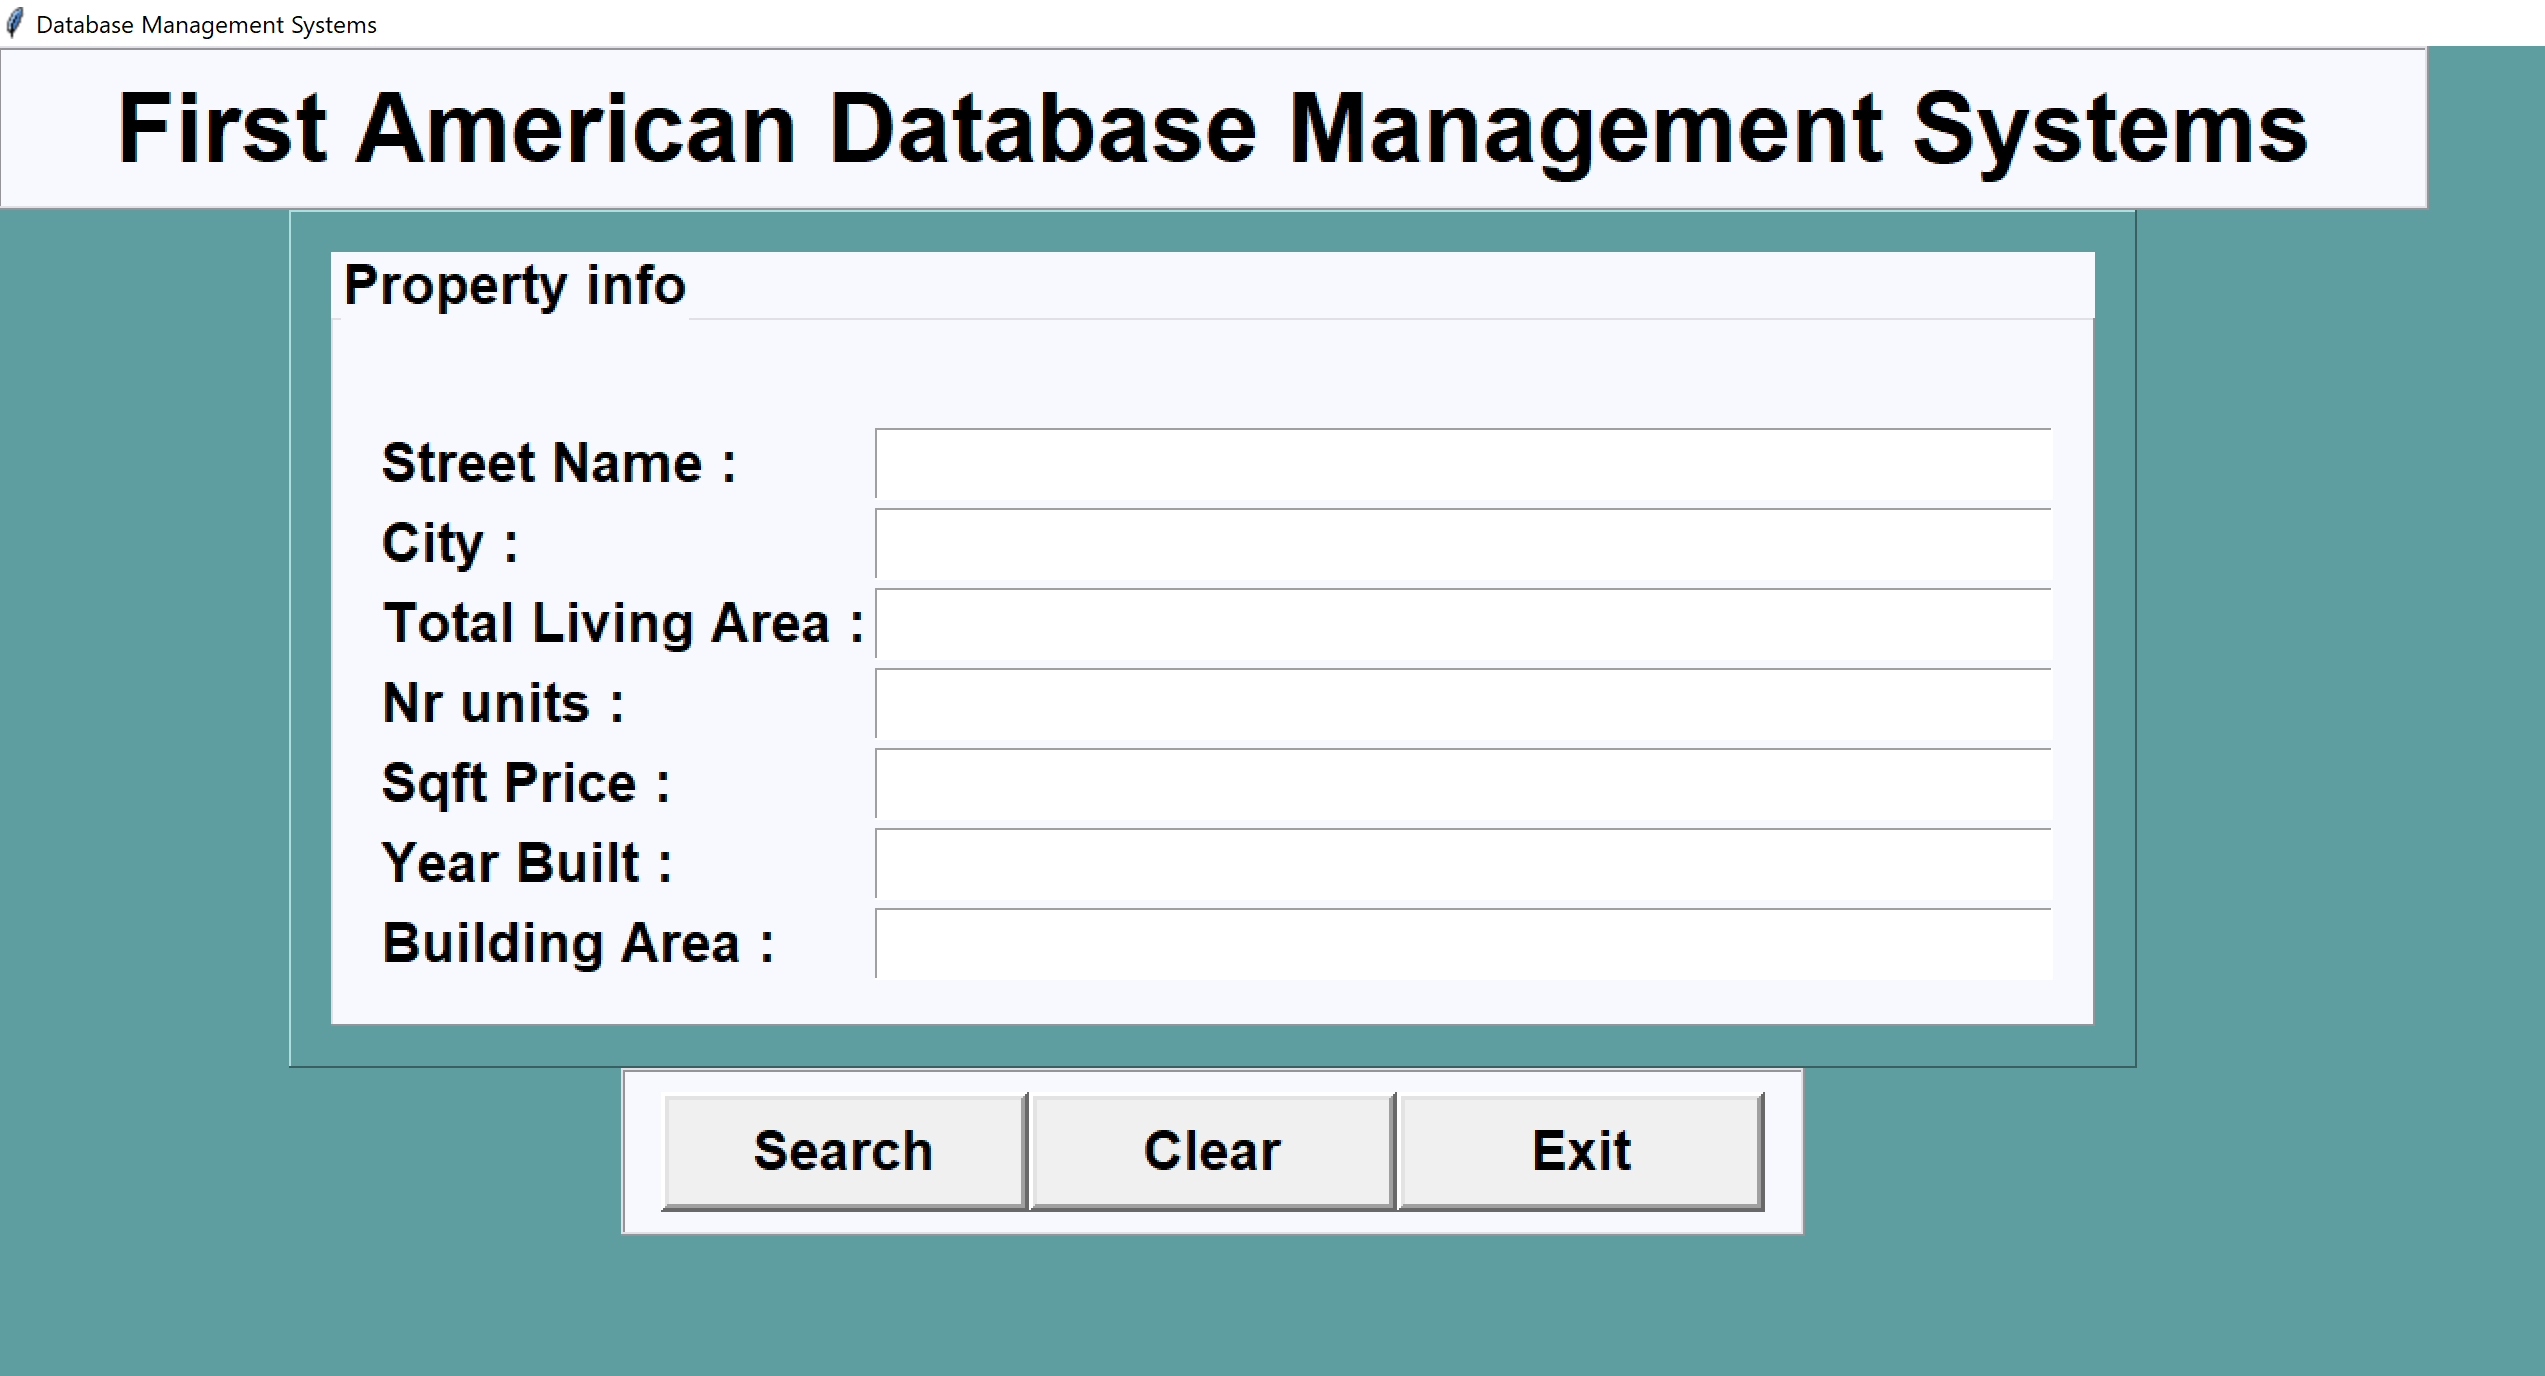2545x1376 pixels.
Task: Click the 'City :' label
Action: pyautogui.click(x=450, y=544)
